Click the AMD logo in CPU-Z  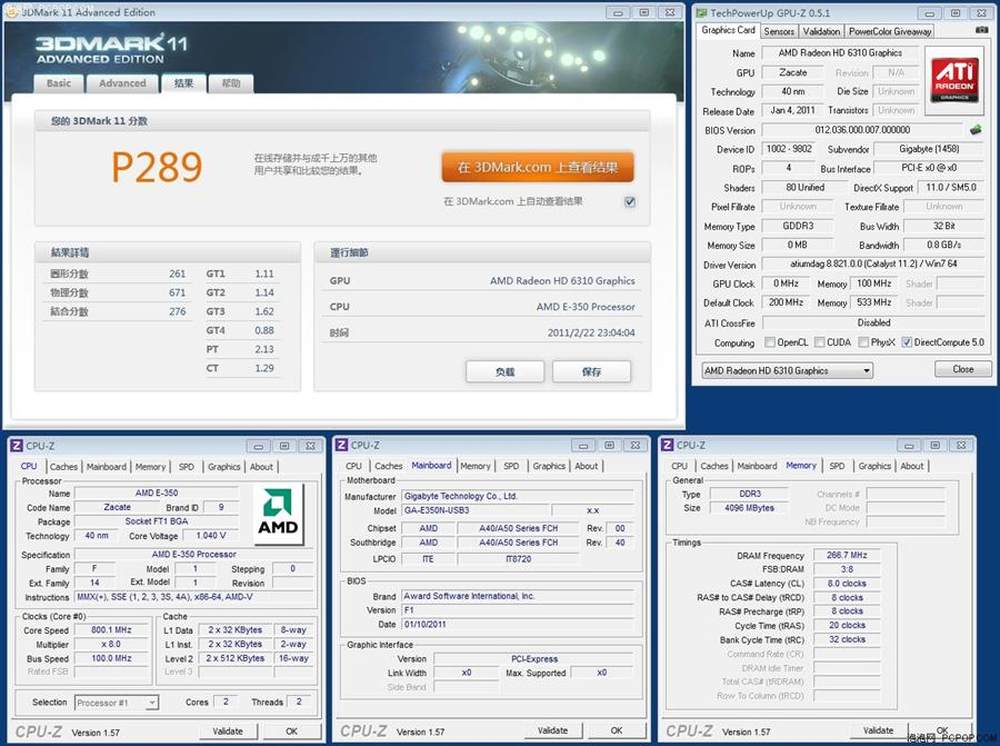pyautogui.click(x=278, y=514)
